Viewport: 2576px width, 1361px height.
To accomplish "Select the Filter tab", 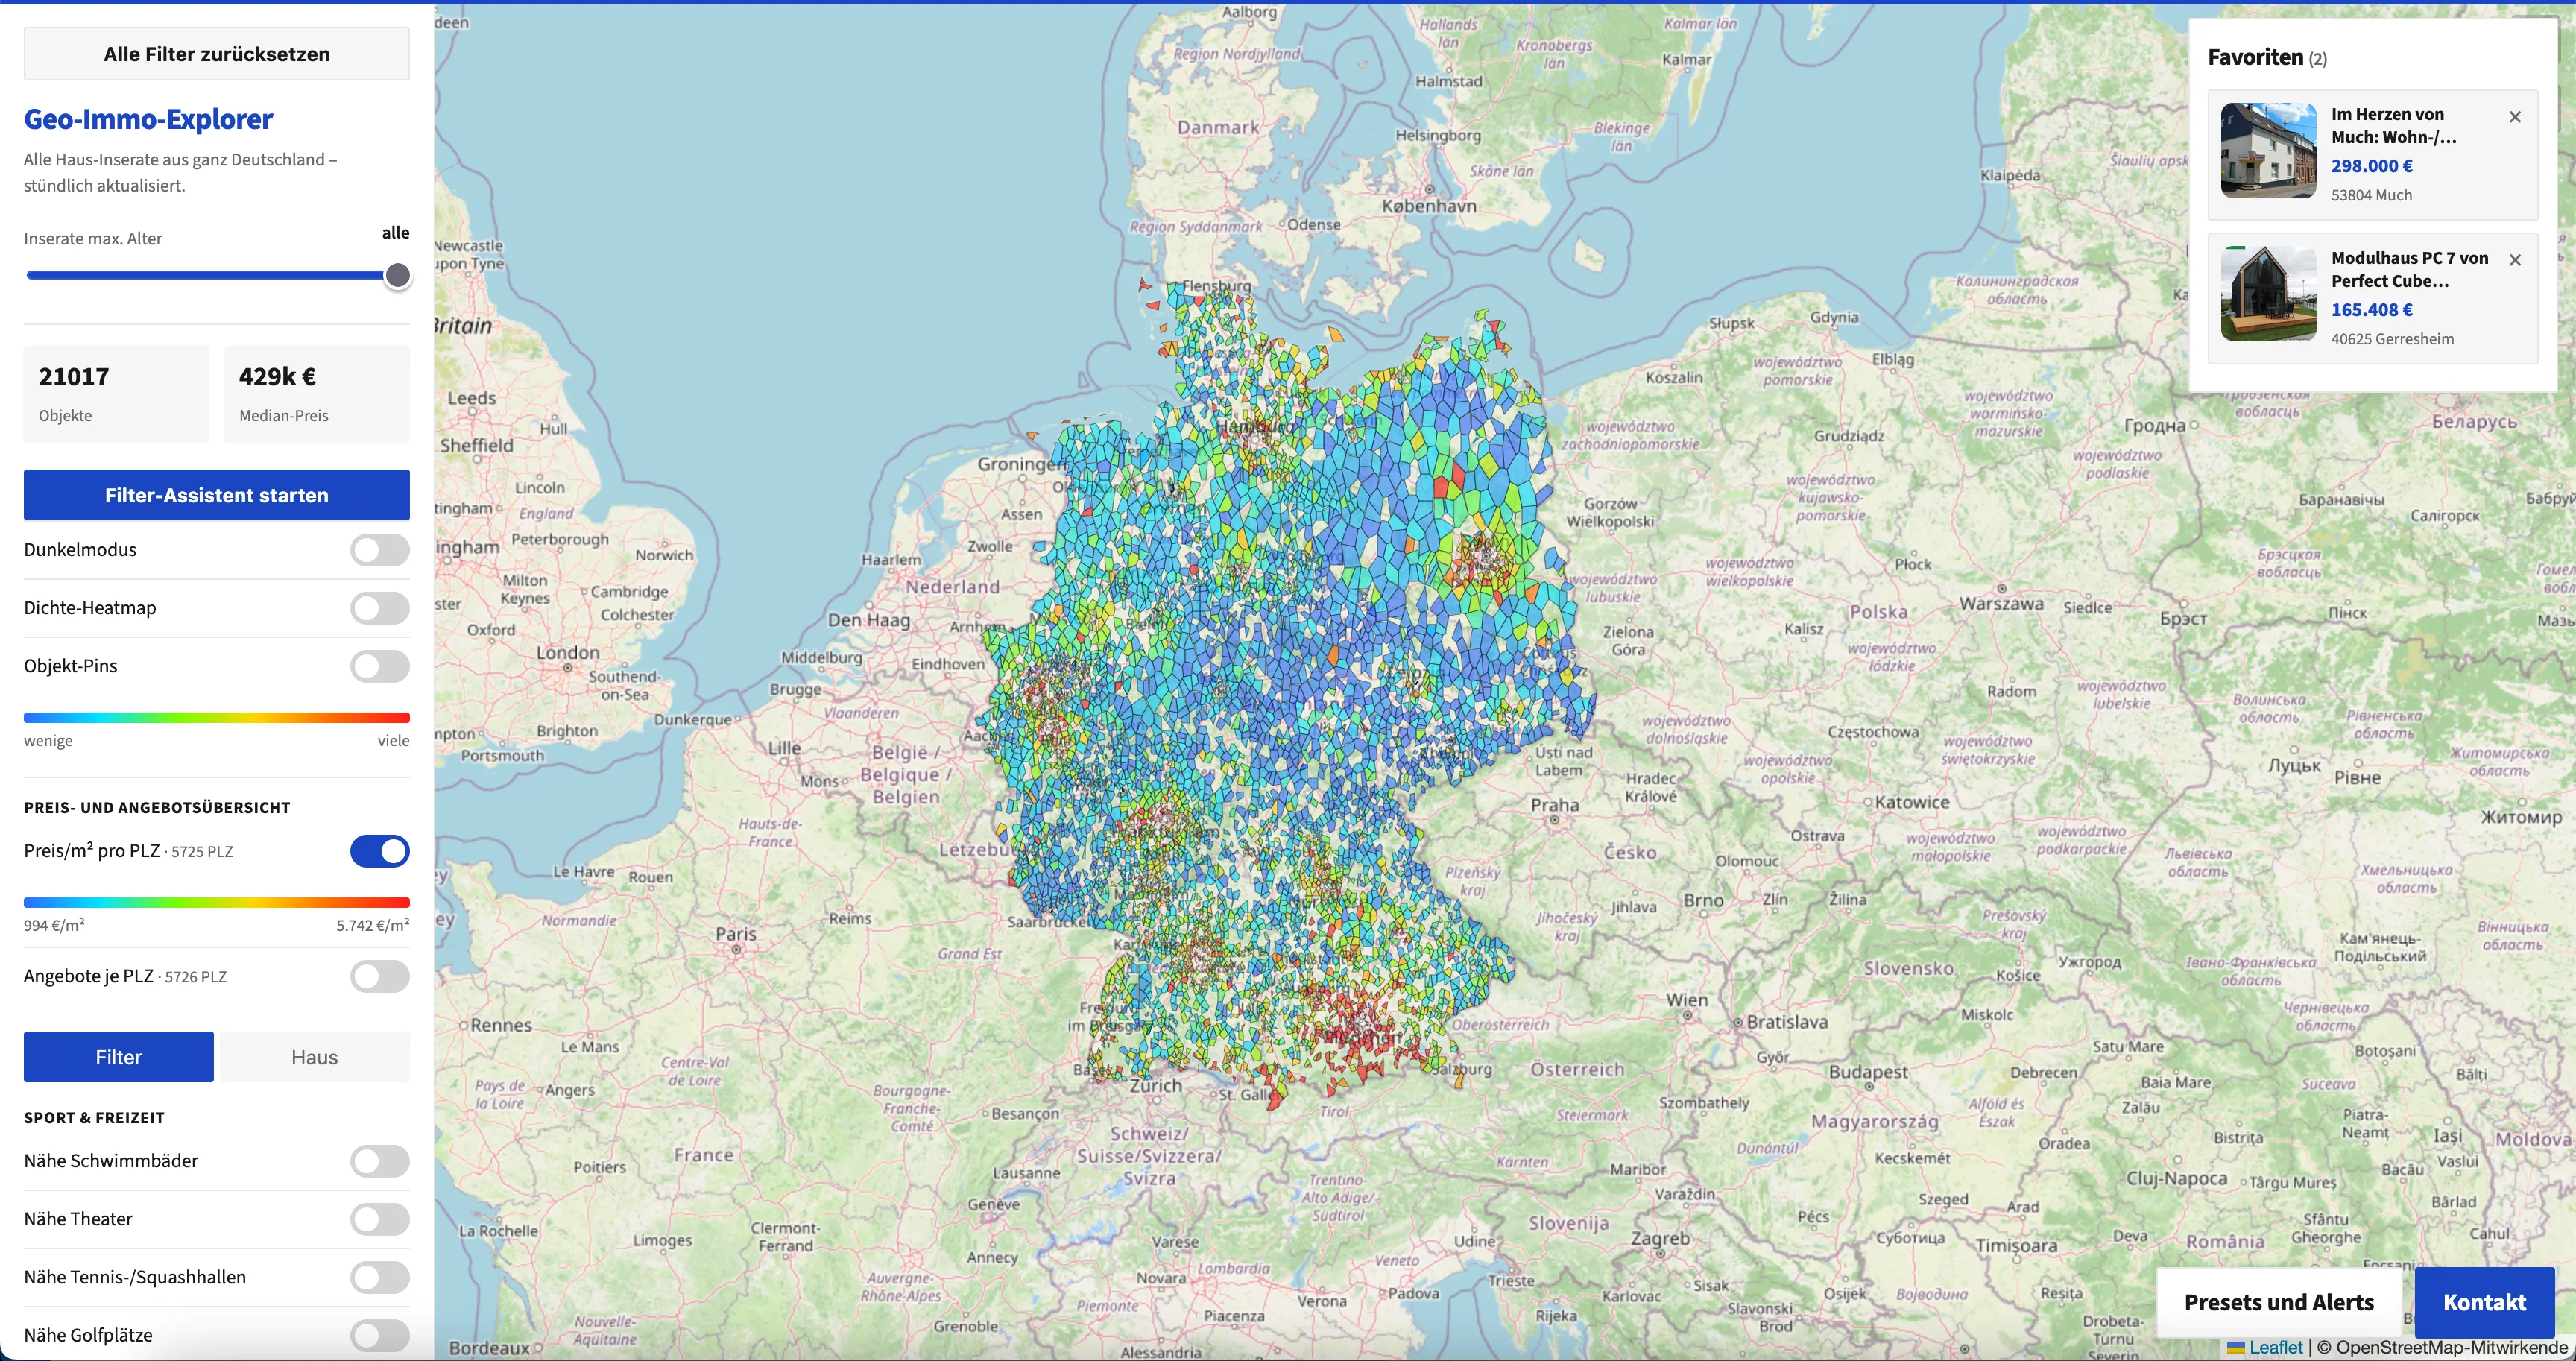I will click(118, 1057).
